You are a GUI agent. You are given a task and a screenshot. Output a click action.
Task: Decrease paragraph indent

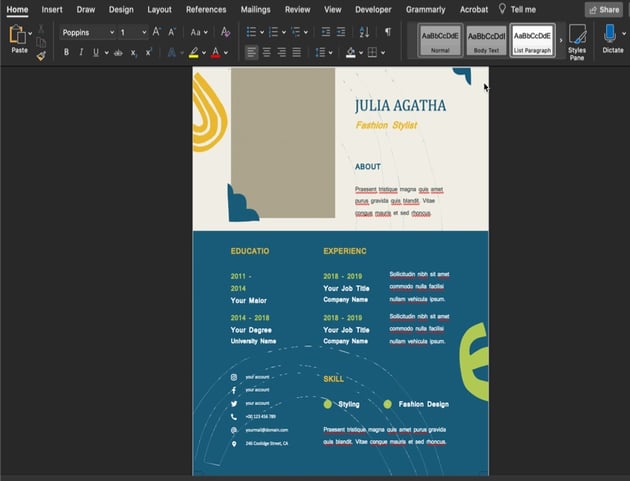326,32
